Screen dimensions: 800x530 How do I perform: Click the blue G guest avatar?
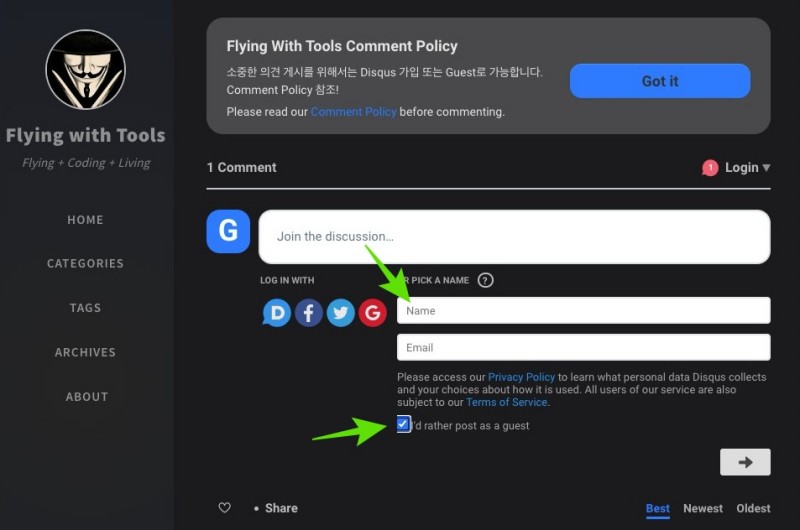228,232
